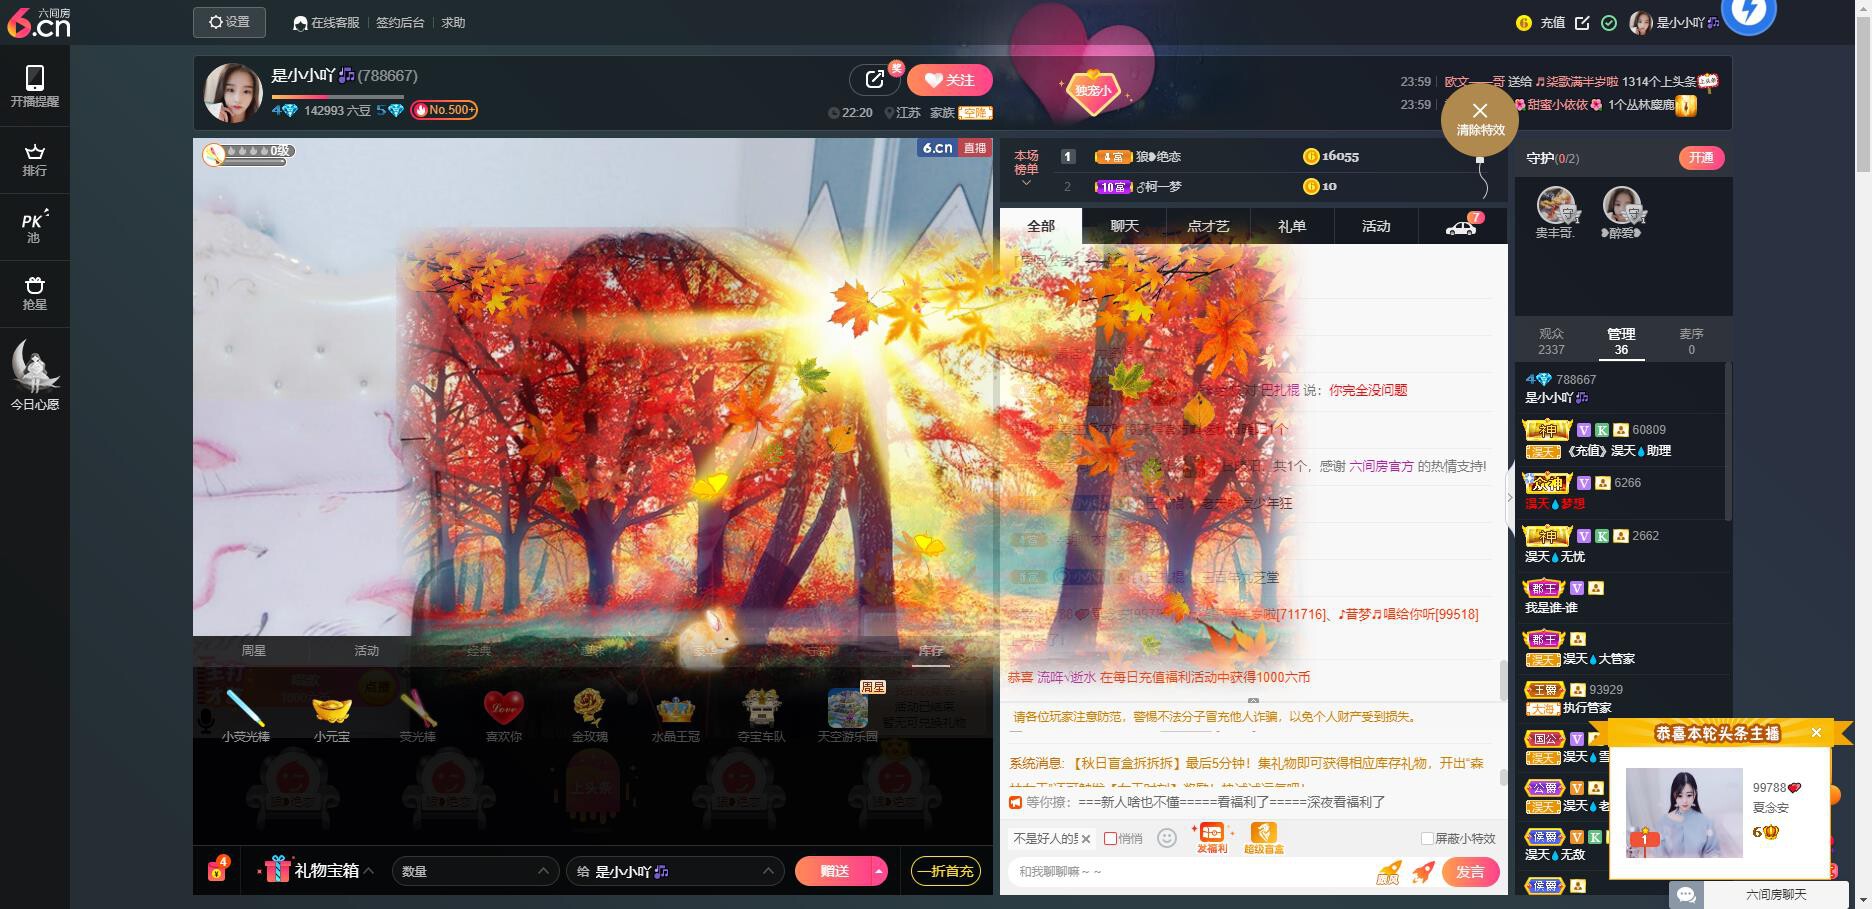The height and width of the screenshot is (909, 1872).
Task: Click the 一折首充 button
Action: tap(945, 871)
